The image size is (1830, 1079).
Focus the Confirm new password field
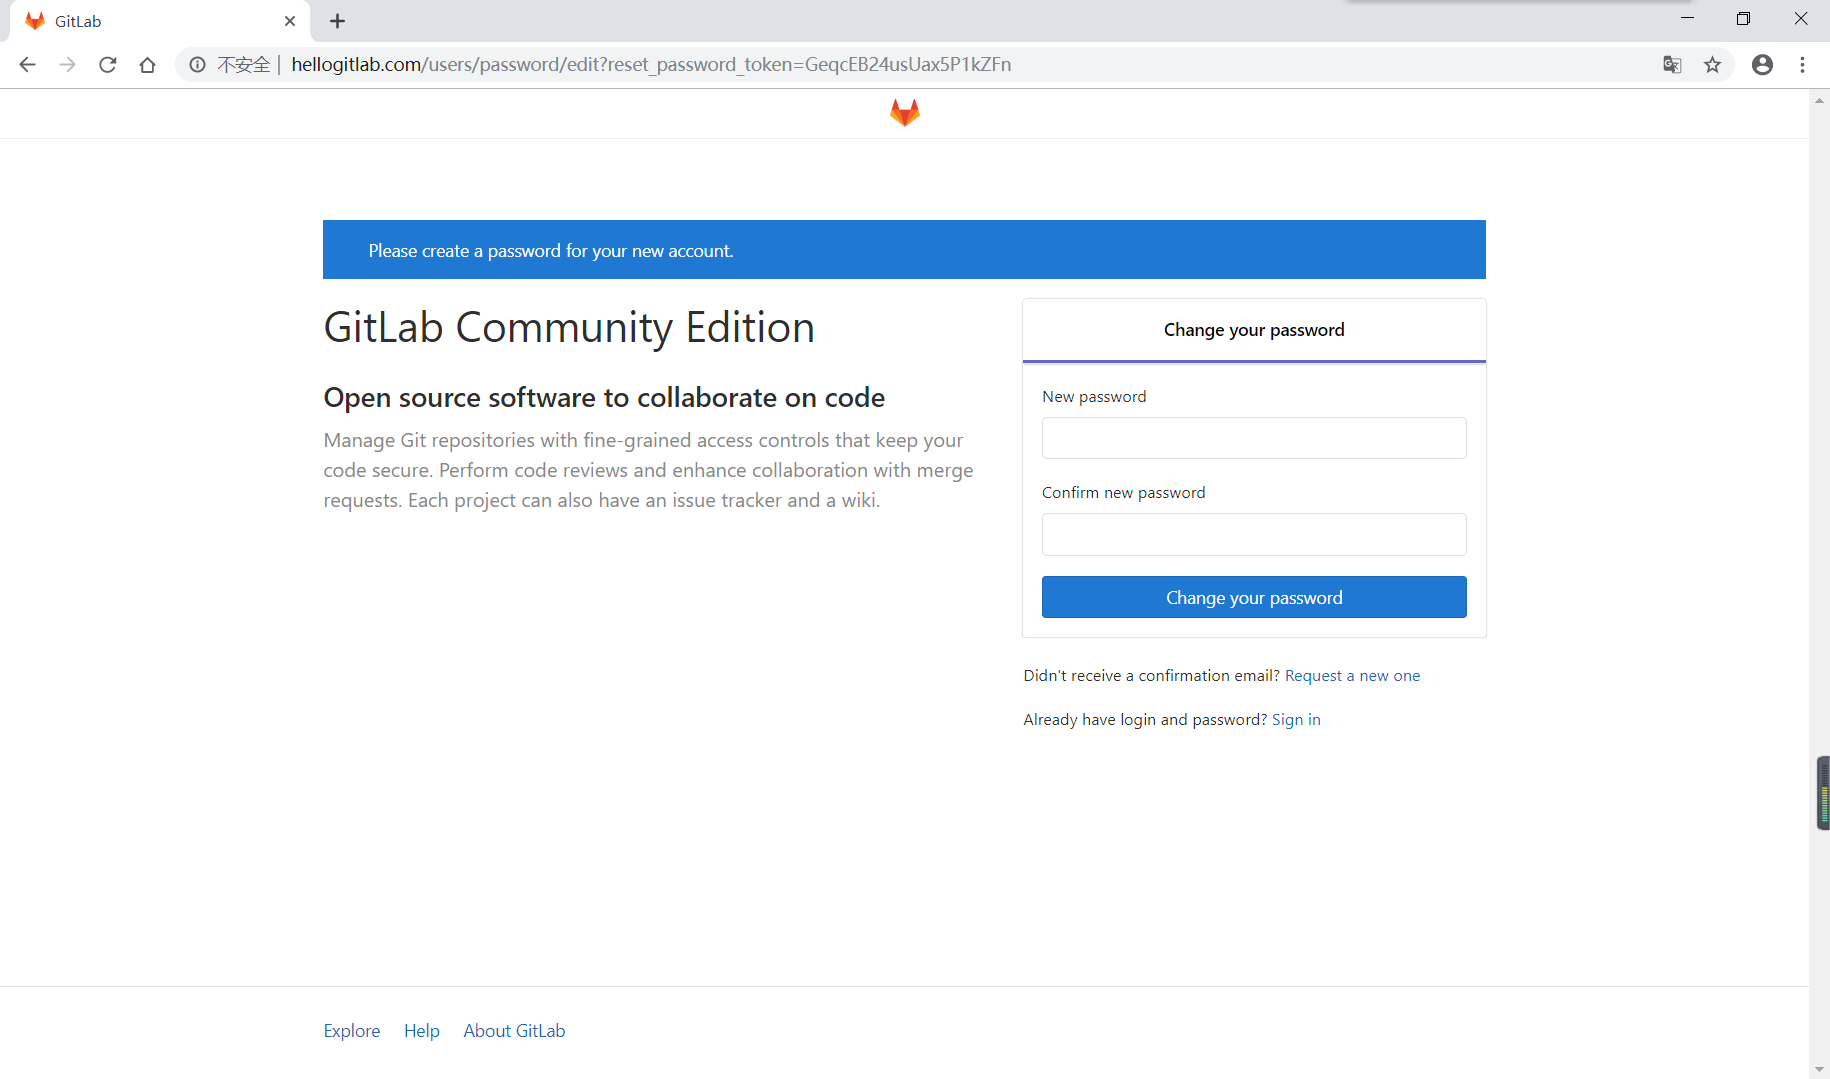click(x=1254, y=534)
